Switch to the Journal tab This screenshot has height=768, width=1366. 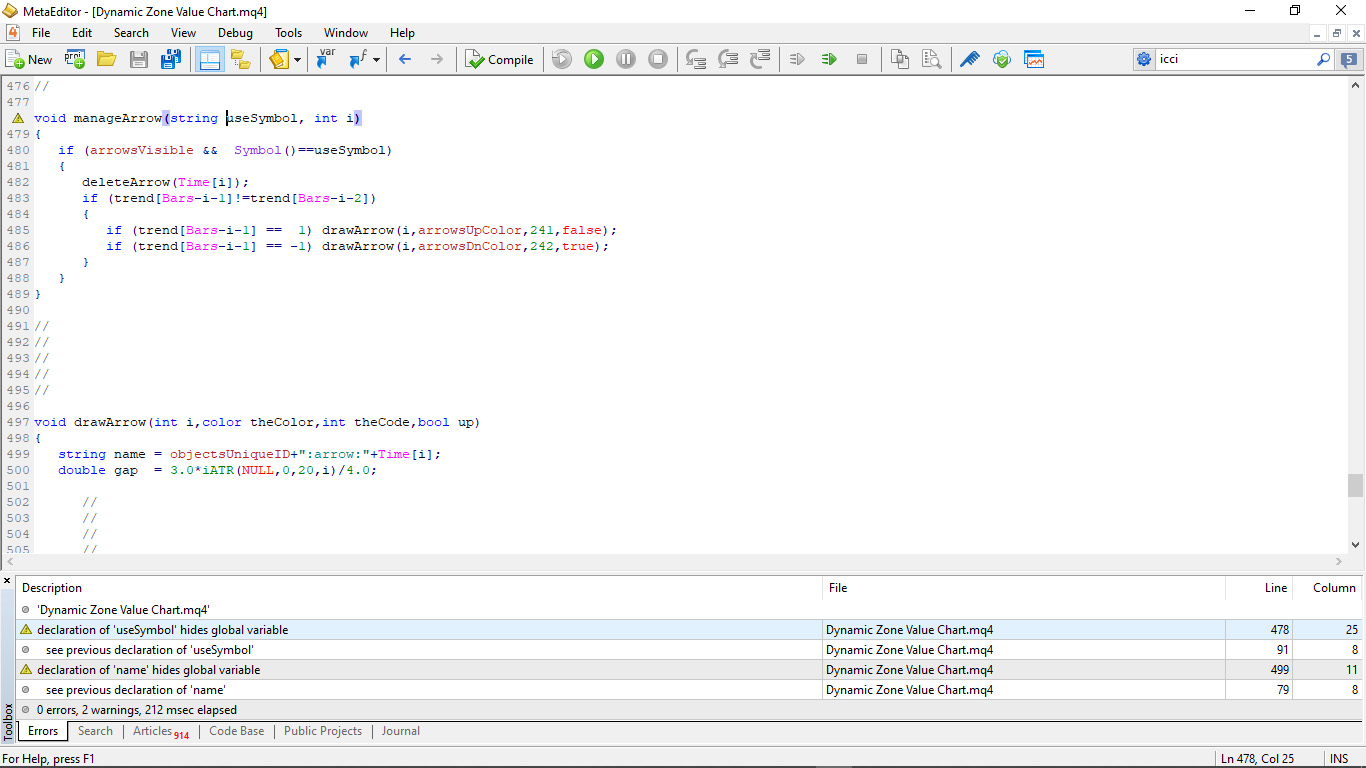[400, 731]
